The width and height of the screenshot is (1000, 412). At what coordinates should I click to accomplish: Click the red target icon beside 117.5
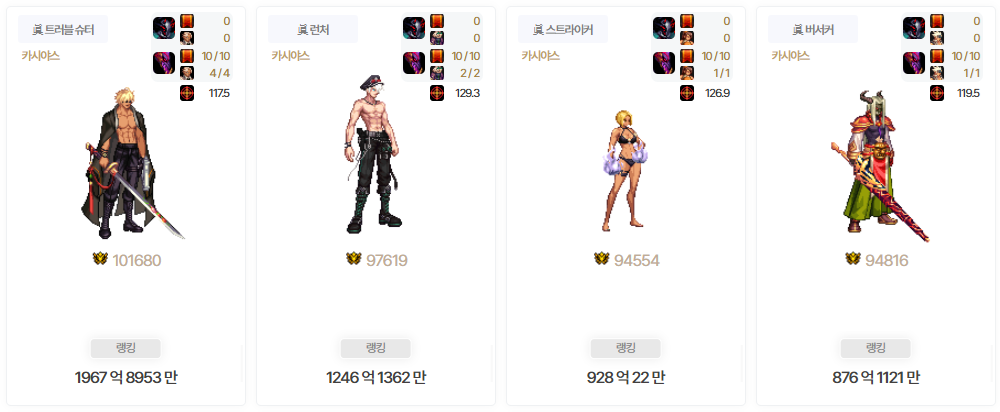pyautogui.click(x=187, y=93)
